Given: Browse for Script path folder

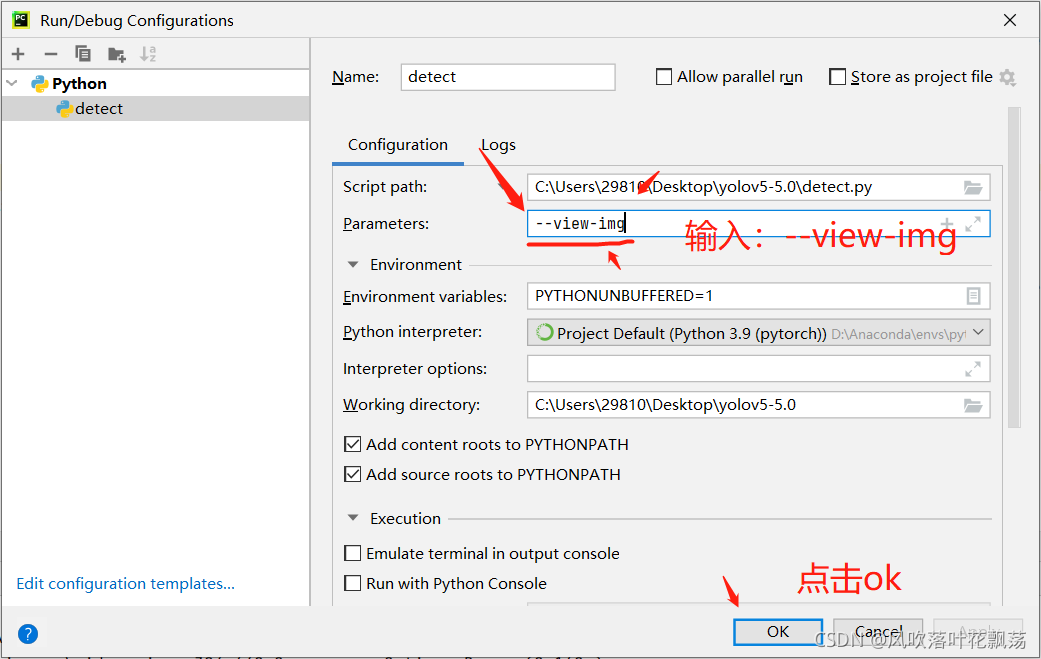Looking at the screenshot, I should (x=973, y=188).
